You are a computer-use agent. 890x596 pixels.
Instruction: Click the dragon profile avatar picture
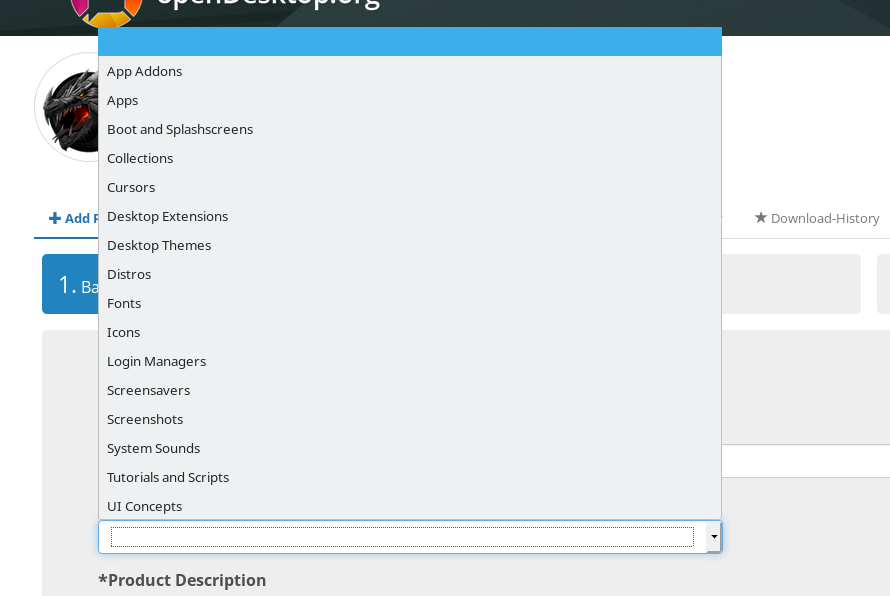point(67,108)
